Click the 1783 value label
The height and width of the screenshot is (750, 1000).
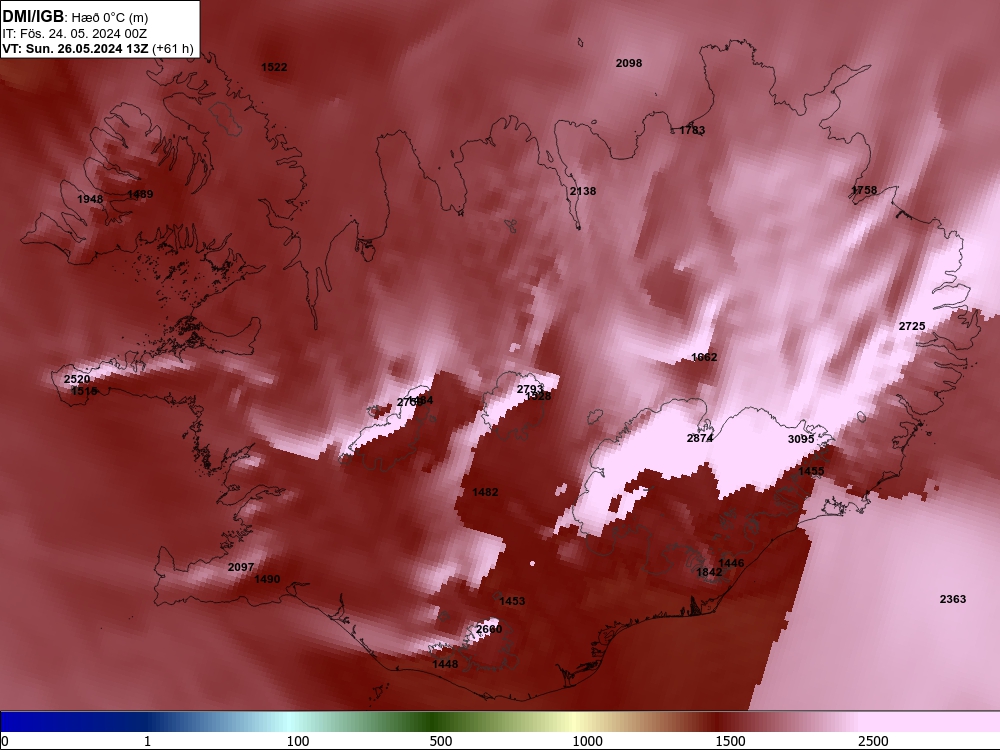point(692,130)
